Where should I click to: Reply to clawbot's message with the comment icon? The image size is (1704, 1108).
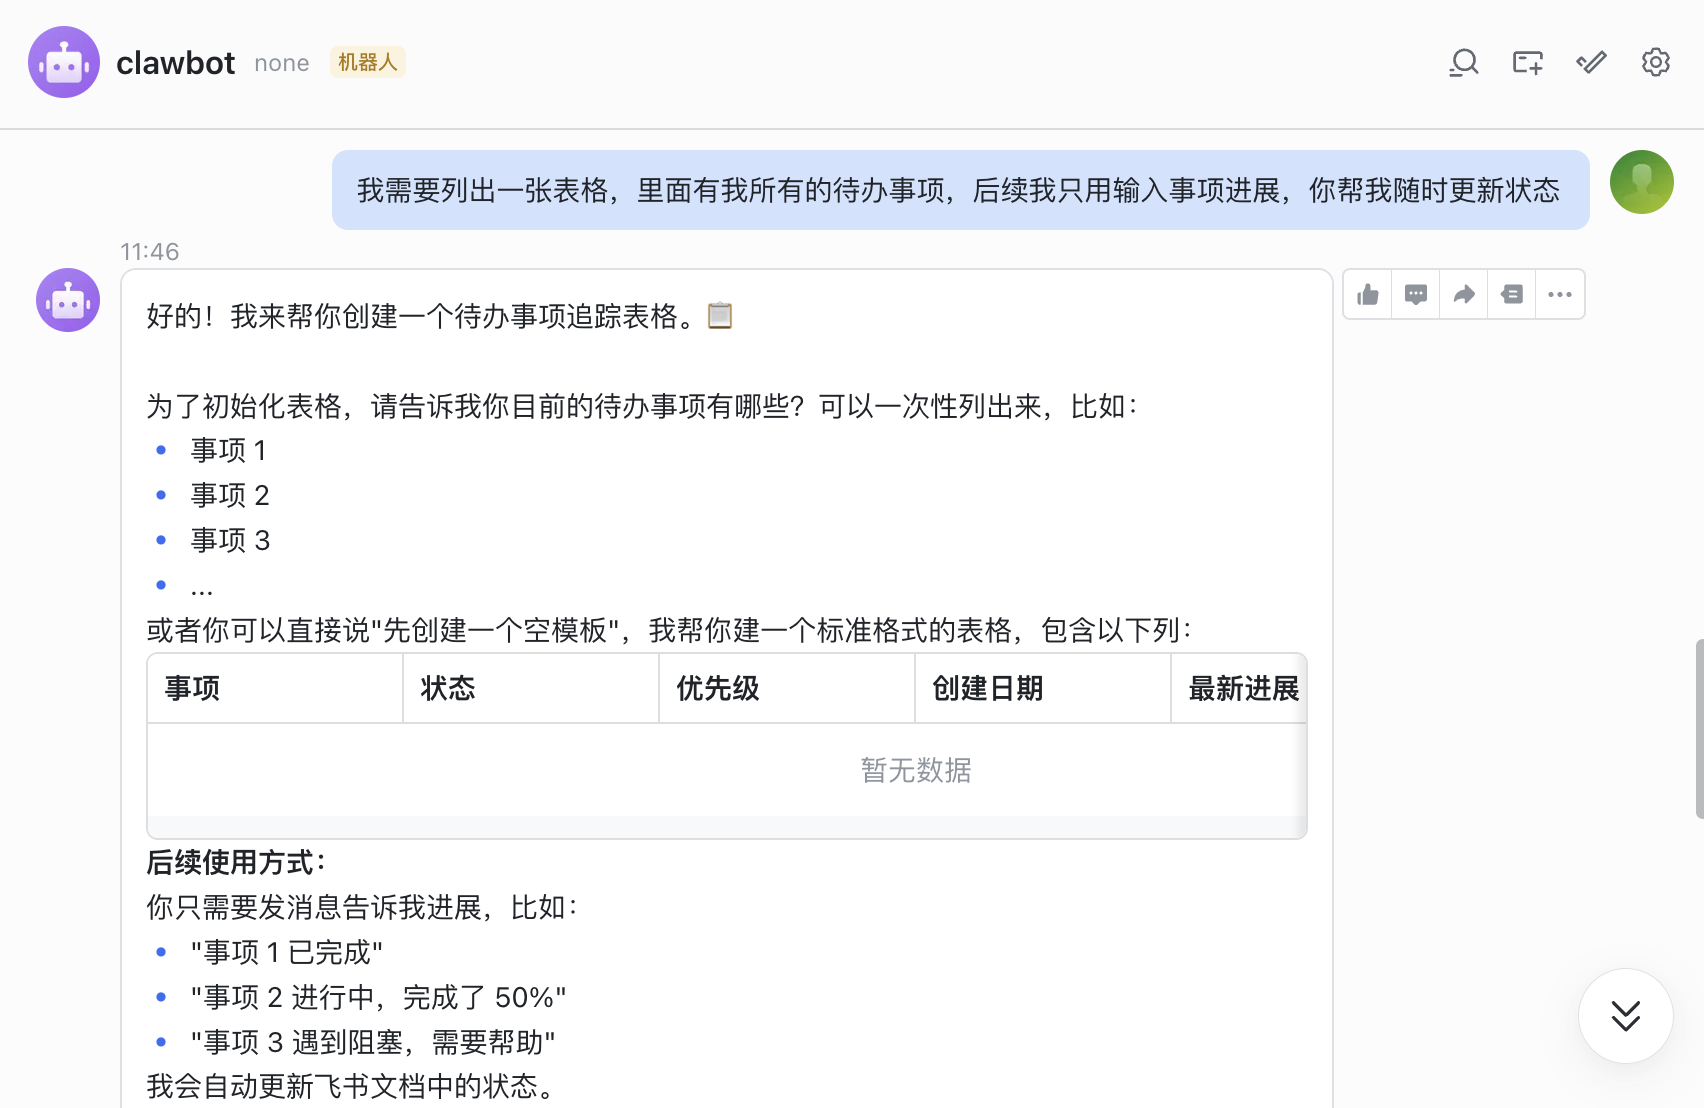[x=1416, y=294]
